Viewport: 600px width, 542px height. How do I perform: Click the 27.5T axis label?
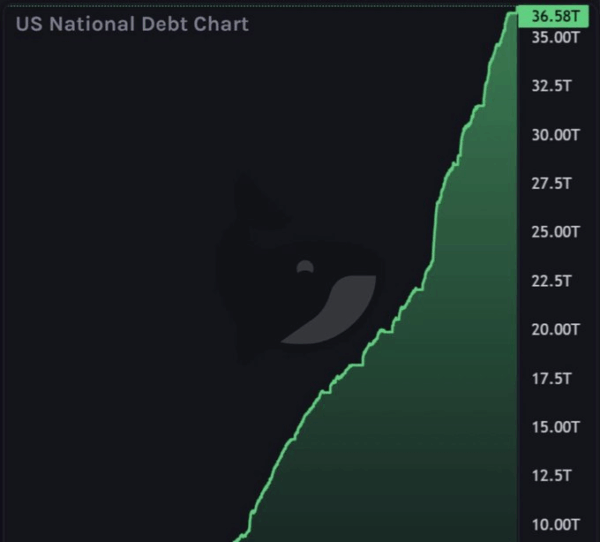tap(552, 183)
